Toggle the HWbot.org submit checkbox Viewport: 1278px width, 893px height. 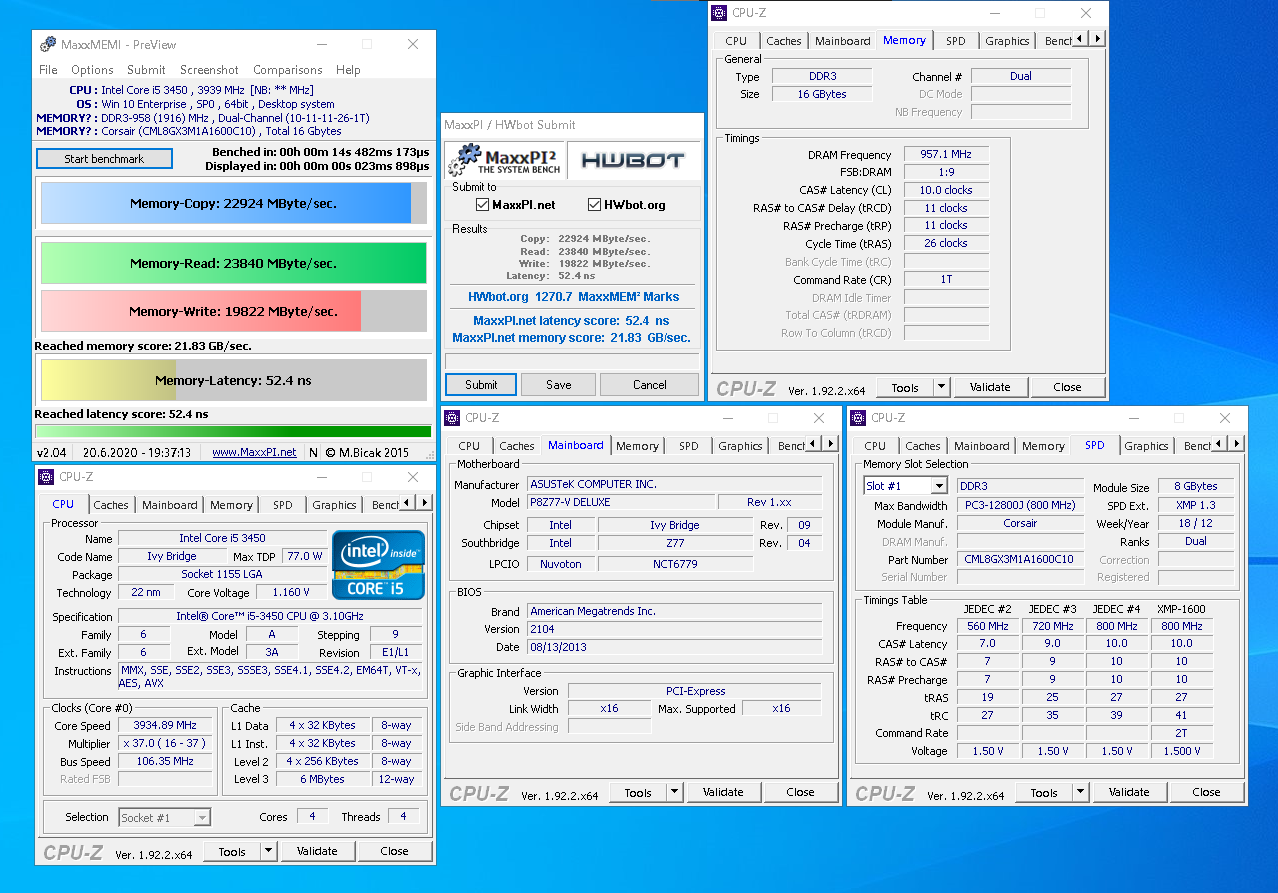595,205
